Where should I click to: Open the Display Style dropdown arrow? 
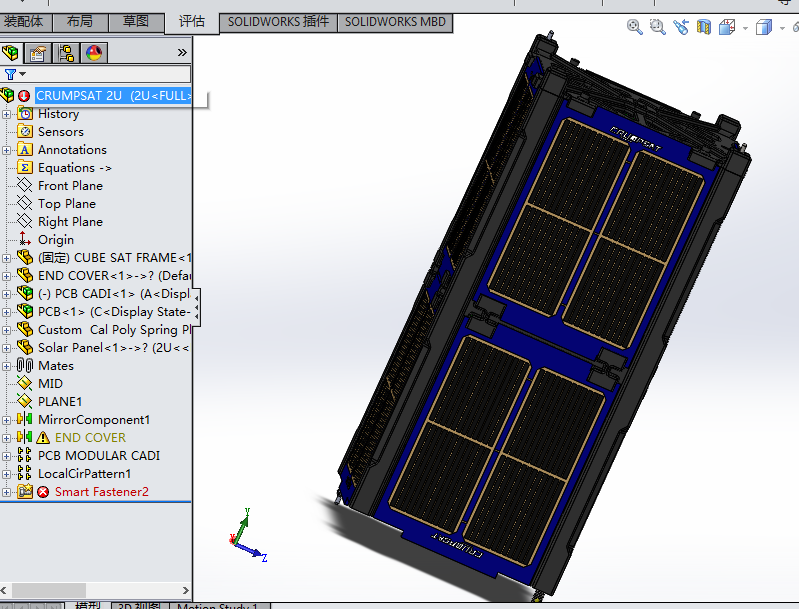tap(782, 28)
